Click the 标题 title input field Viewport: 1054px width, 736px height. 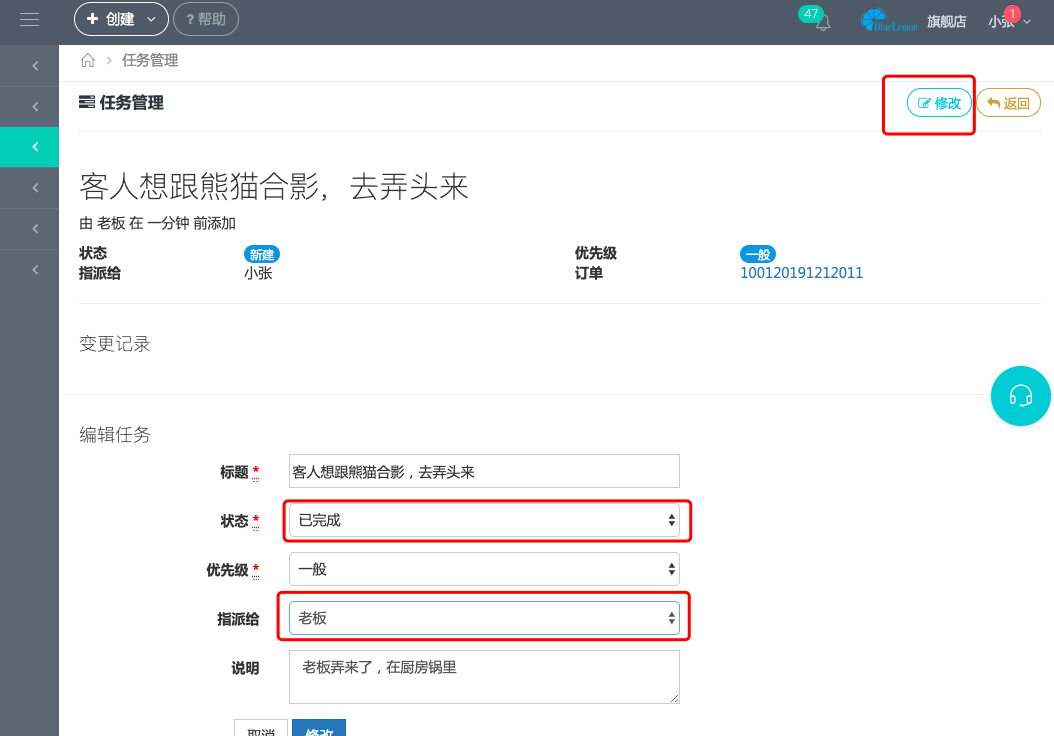pos(484,471)
